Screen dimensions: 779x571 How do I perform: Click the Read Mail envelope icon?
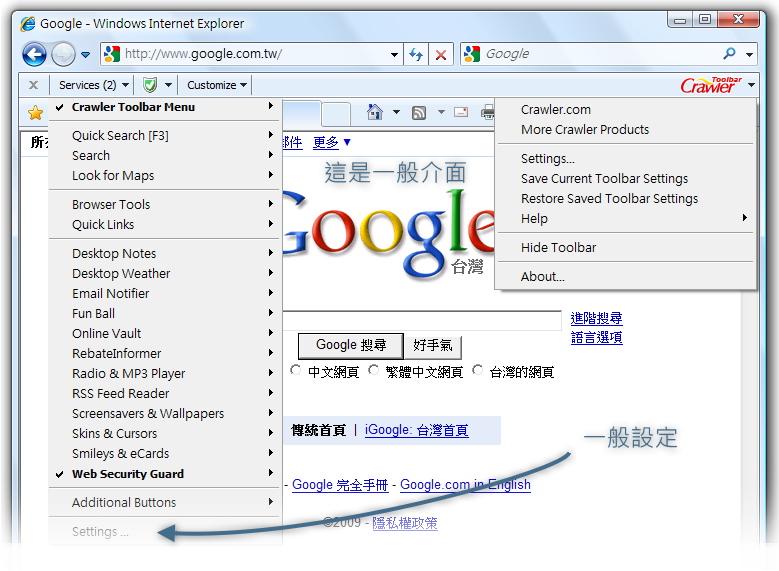[461, 112]
